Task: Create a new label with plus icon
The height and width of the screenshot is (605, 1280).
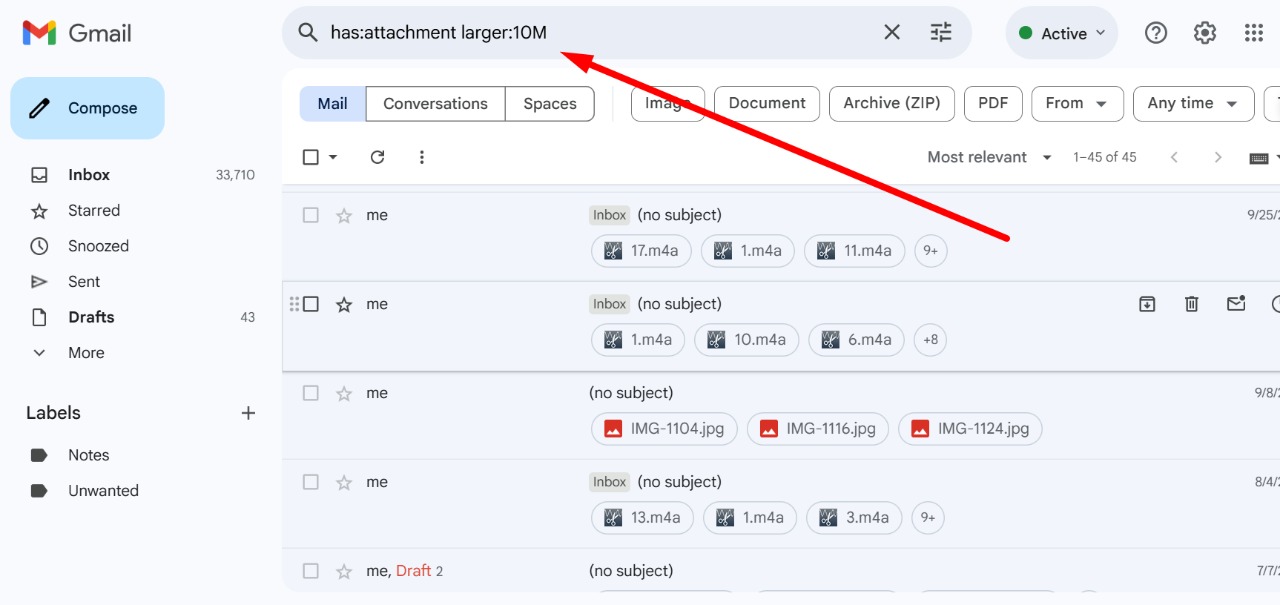Action: pyautogui.click(x=248, y=413)
